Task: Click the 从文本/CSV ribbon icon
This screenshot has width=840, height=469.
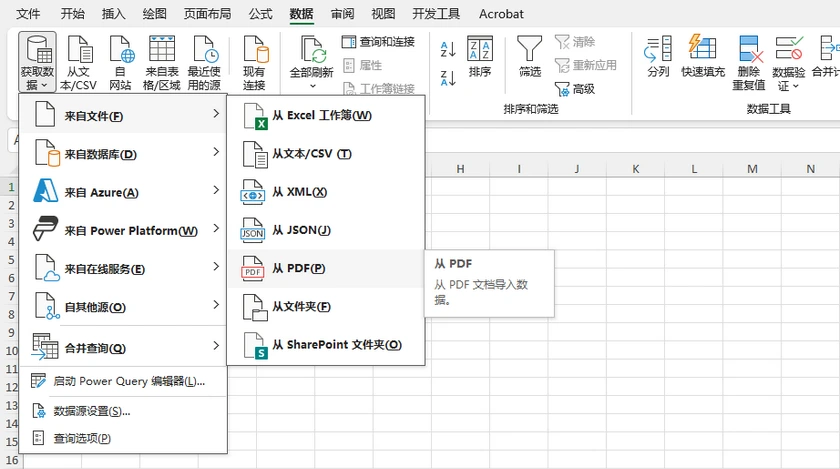Action: [78, 62]
